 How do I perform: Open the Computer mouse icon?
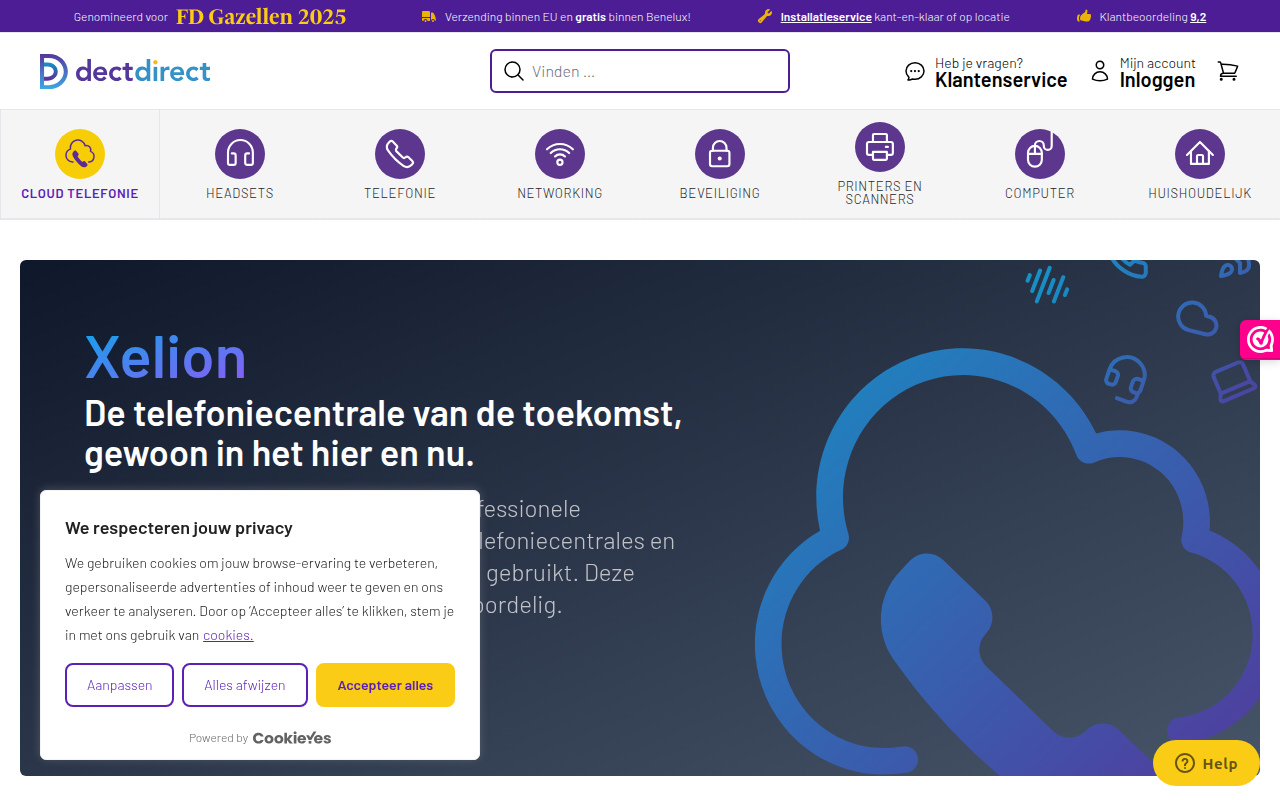pyautogui.click(x=1040, y=154)
